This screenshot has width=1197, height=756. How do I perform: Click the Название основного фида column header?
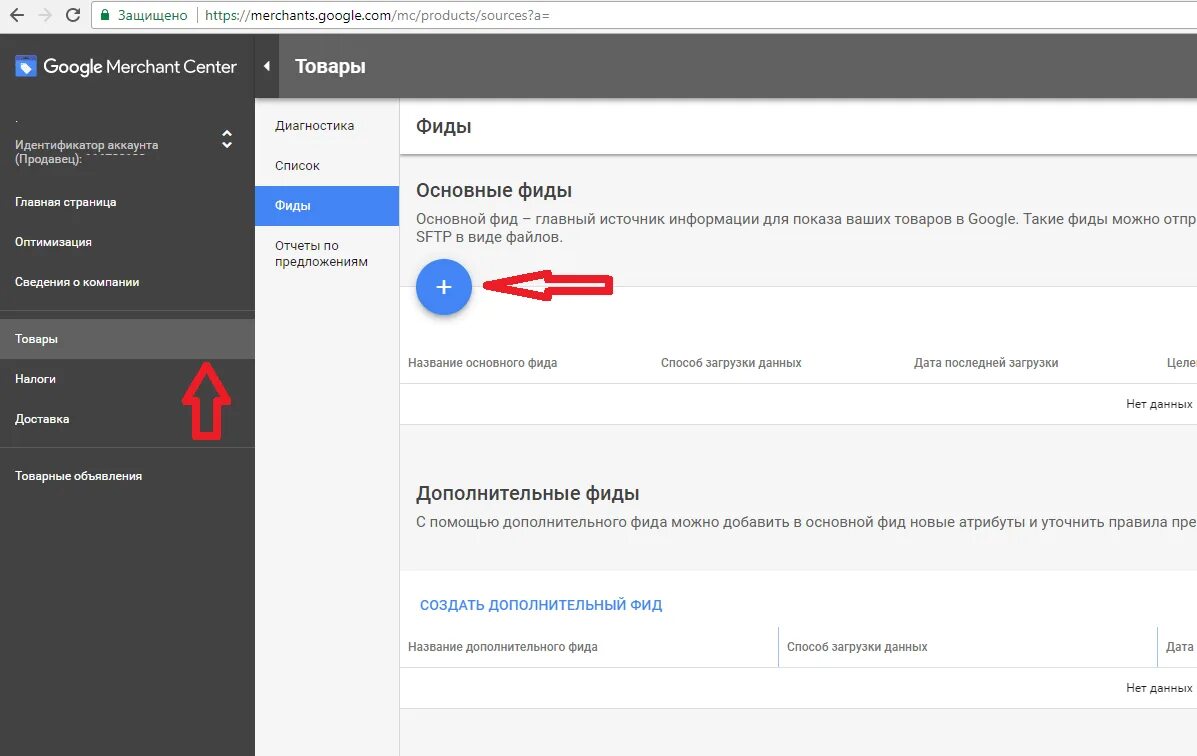(x=482, y=363)
